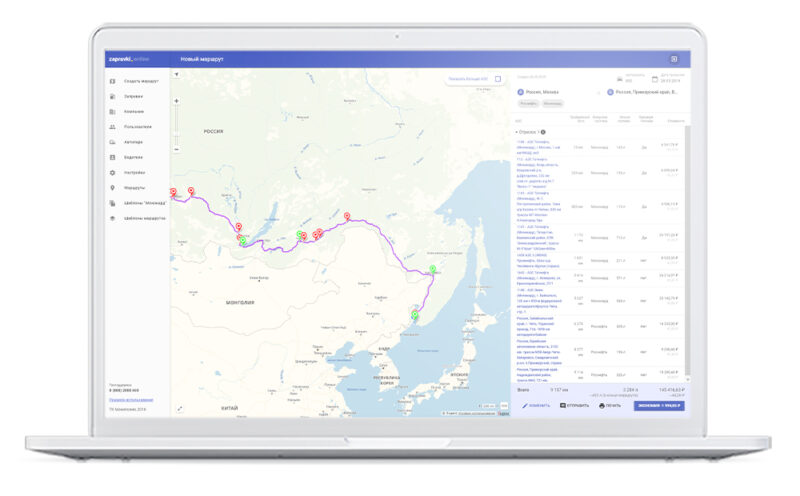Image resolution: width=800 pixels, height=496 pixels.
Task: Click the map zoom slider track
Action: click(176, 125)
